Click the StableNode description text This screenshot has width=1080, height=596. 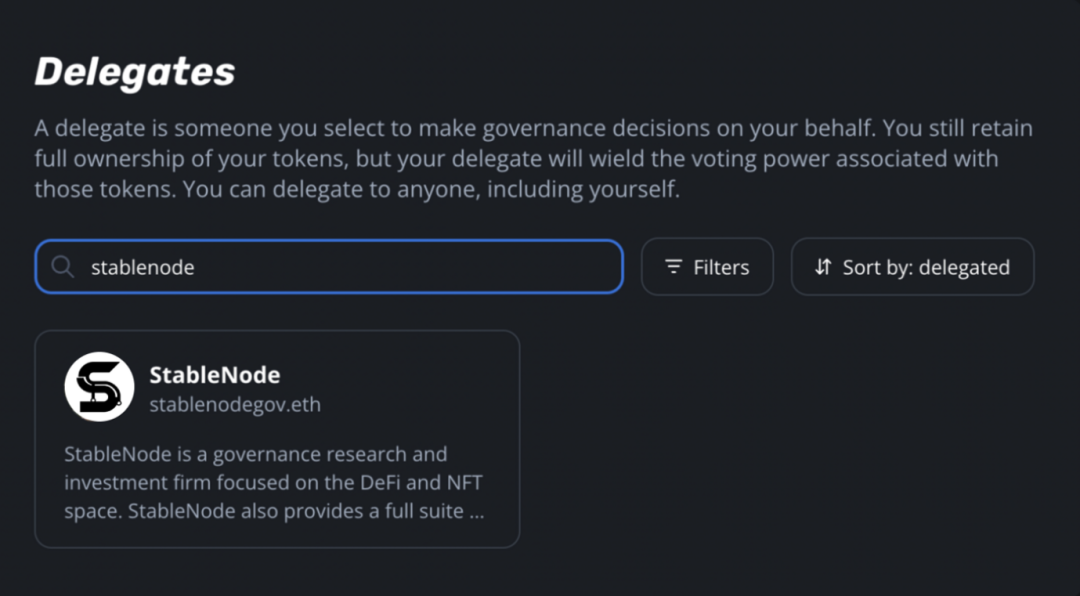click(273, 483)
